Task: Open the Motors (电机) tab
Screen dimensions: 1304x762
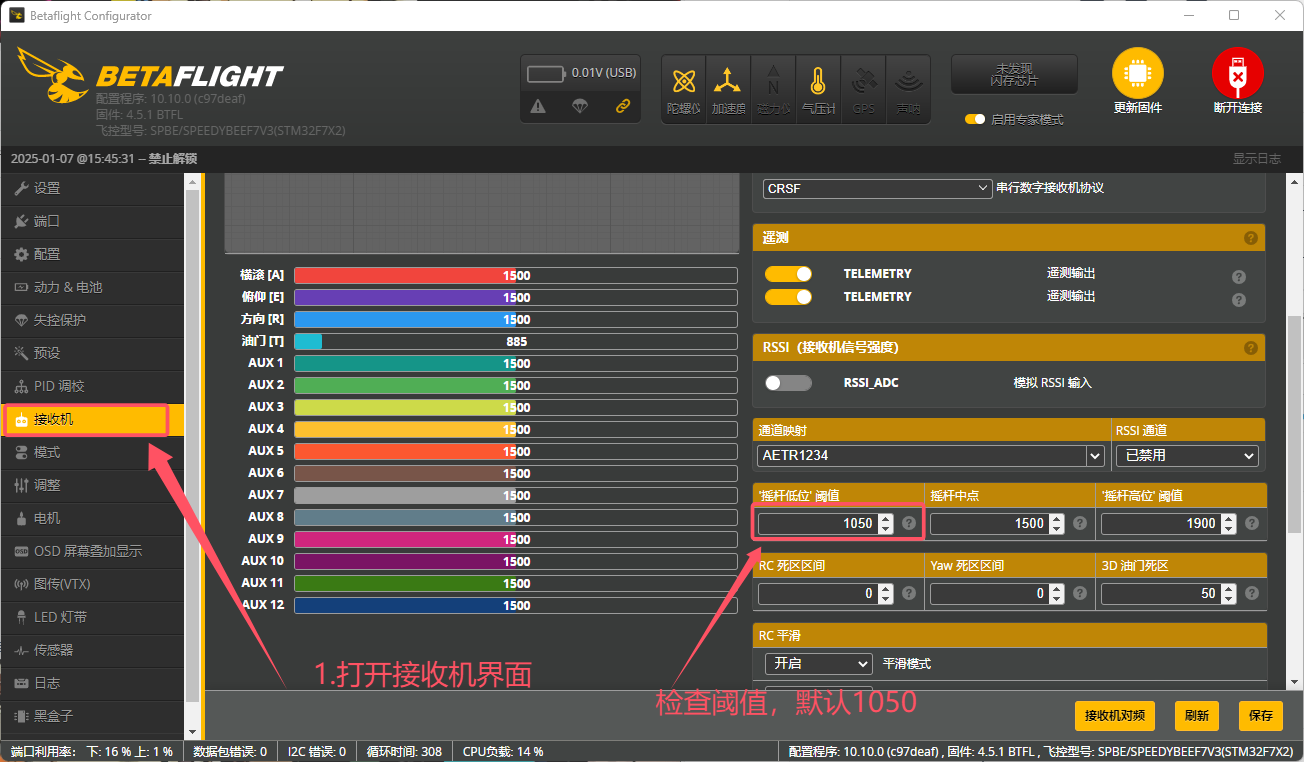Action: 92,518
